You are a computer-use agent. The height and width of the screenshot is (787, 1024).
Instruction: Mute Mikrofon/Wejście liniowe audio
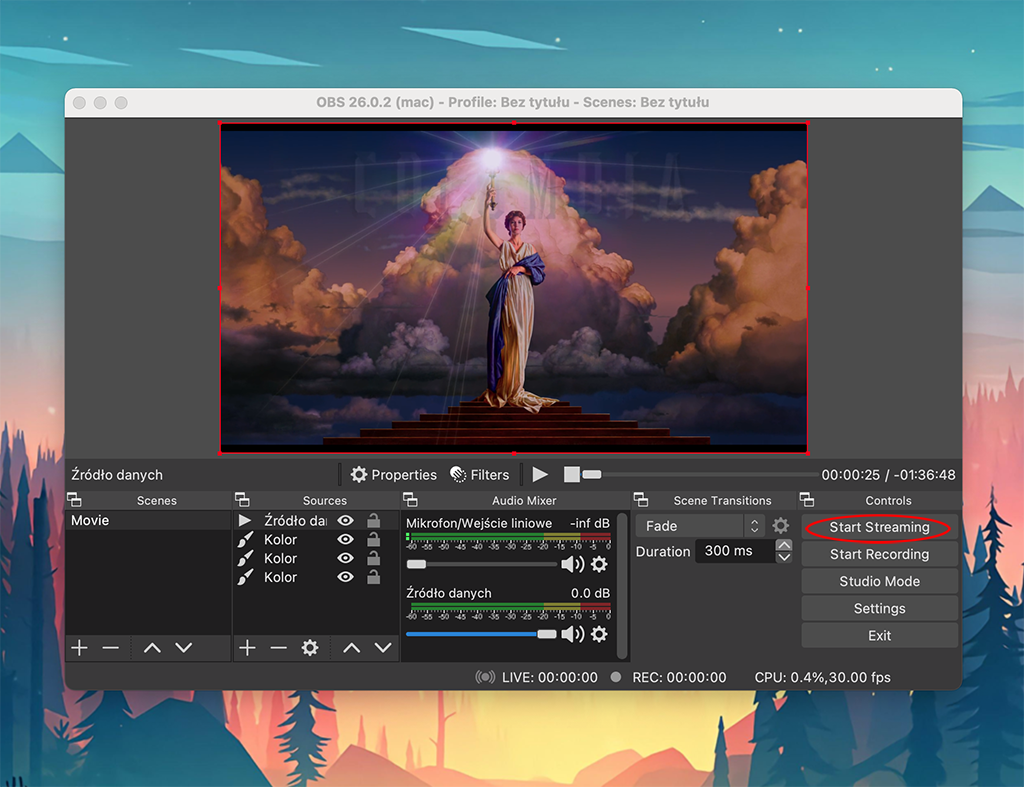573,564
